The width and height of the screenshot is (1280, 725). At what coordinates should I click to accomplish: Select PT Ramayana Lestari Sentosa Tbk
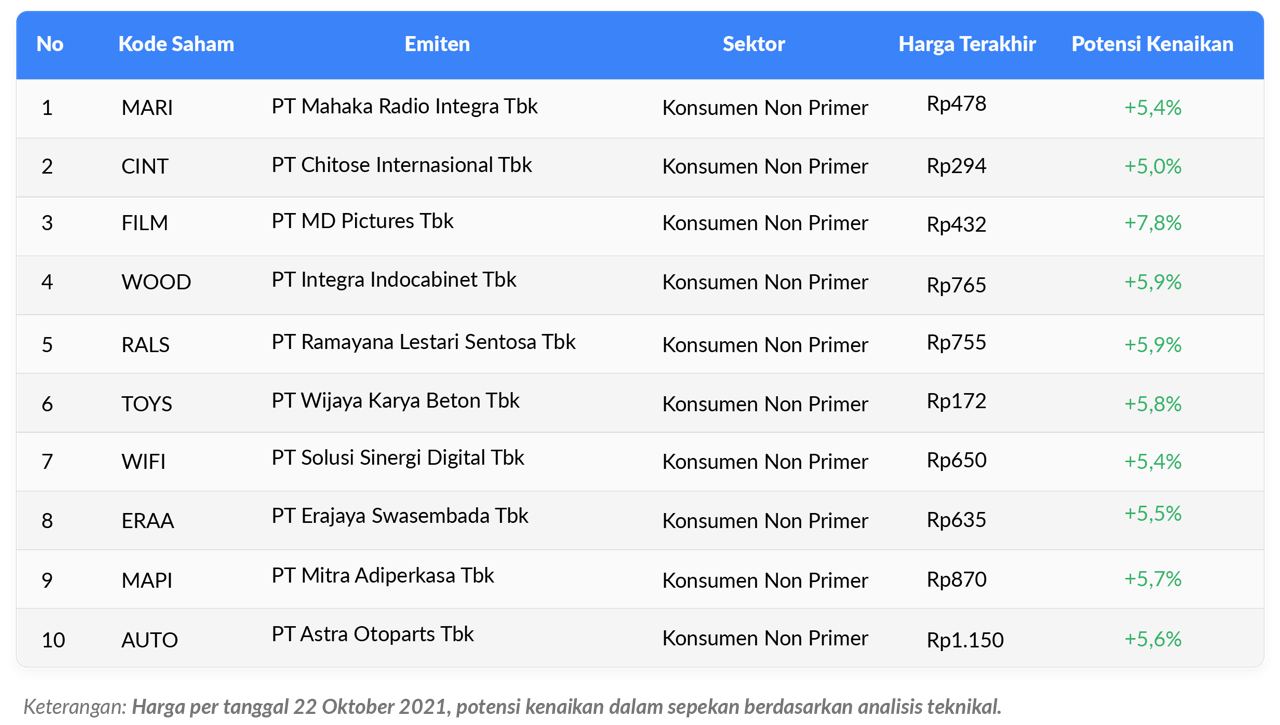click(x=423, y=342)
